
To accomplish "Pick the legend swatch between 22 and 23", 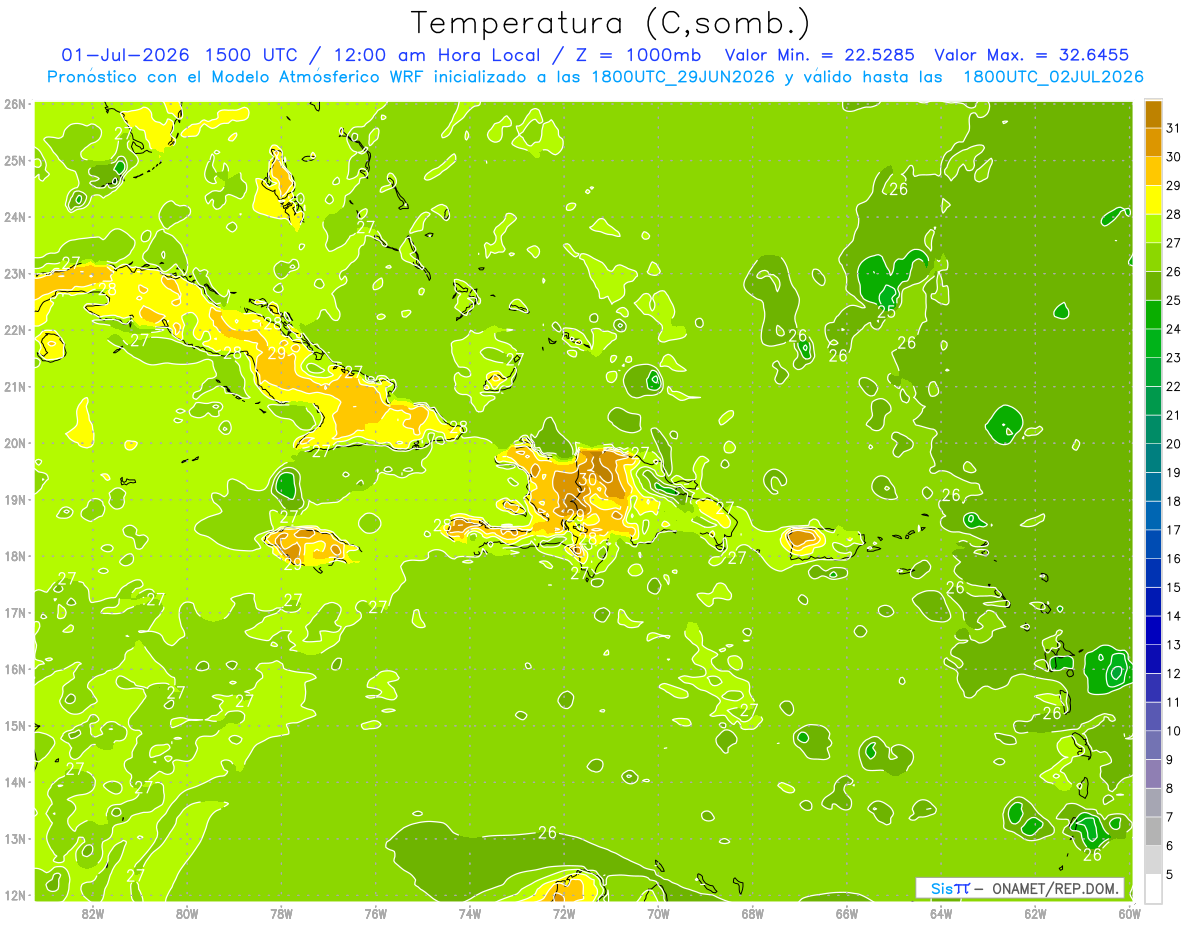I will [1153, 372].
